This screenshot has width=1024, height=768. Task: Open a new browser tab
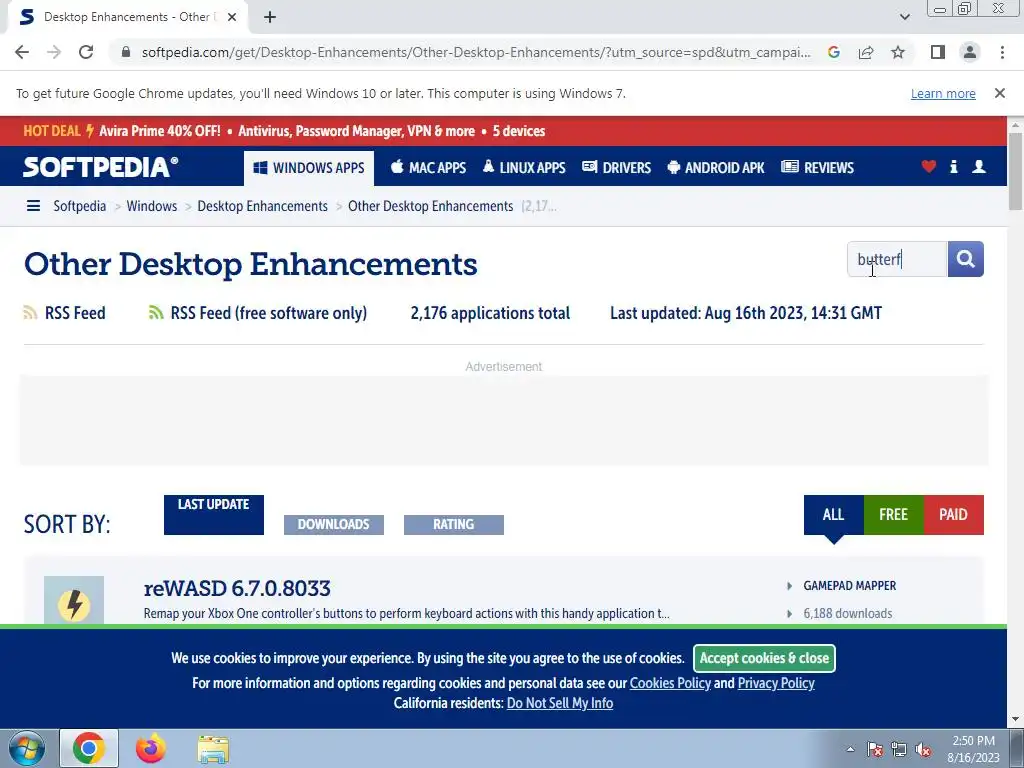(270, 17)
